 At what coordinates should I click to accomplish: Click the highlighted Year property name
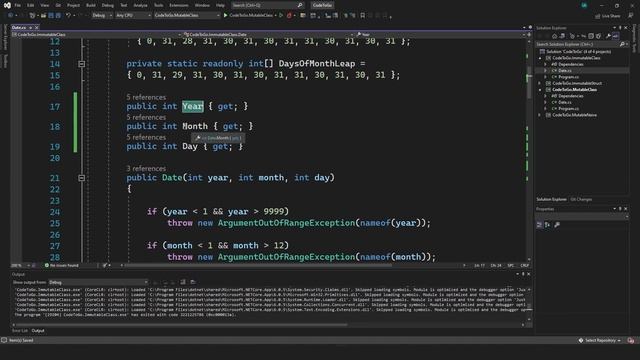[193, 106]
